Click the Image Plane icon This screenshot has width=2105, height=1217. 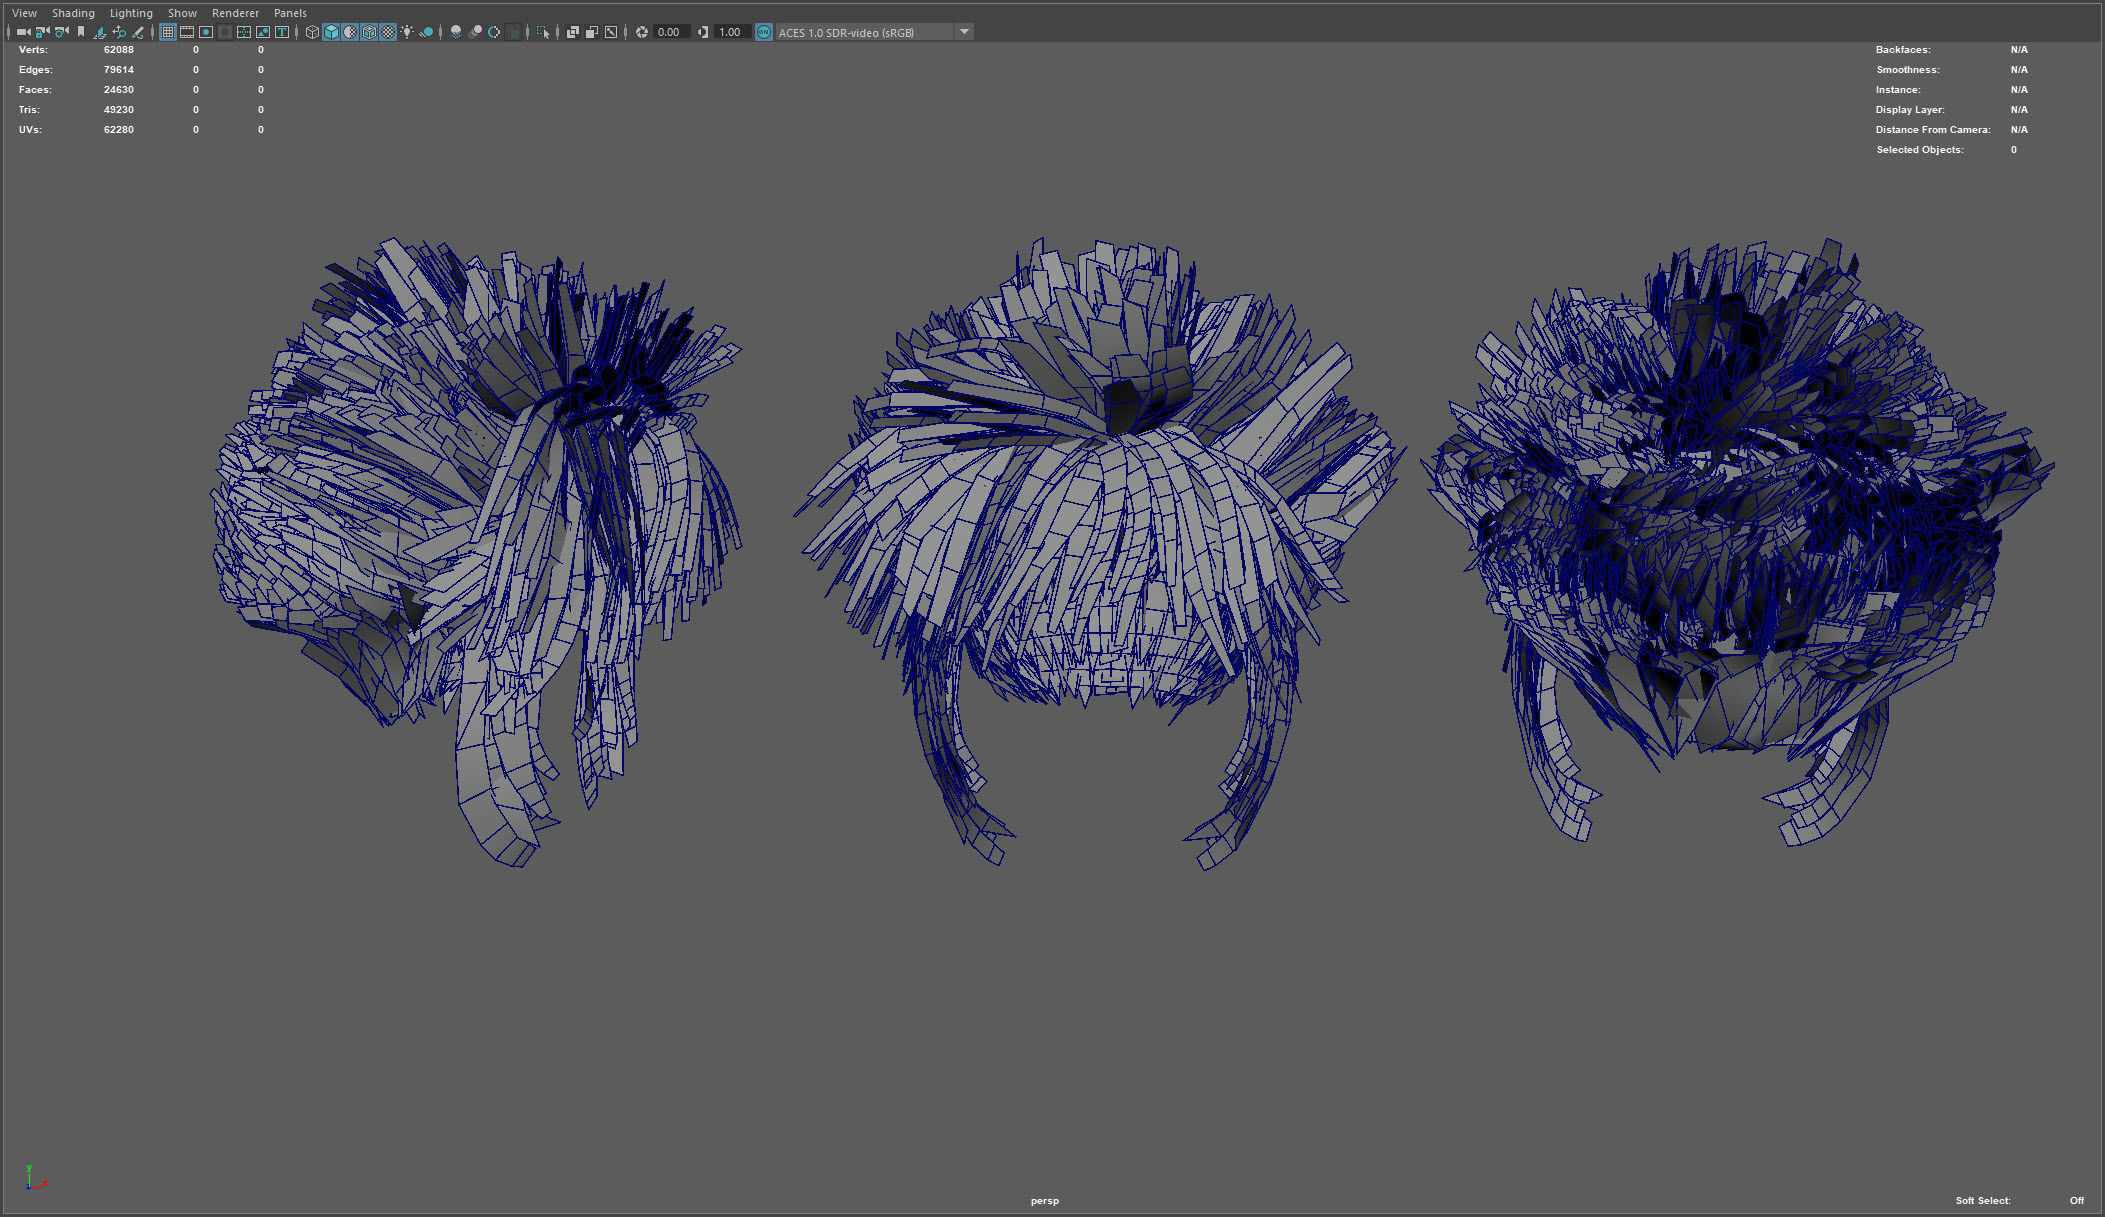coord(99,32)
